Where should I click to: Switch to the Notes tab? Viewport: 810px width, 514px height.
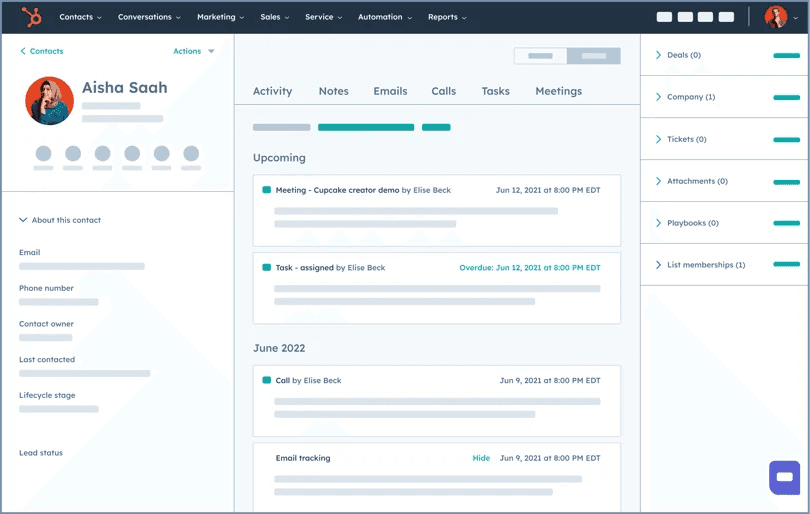333,91
